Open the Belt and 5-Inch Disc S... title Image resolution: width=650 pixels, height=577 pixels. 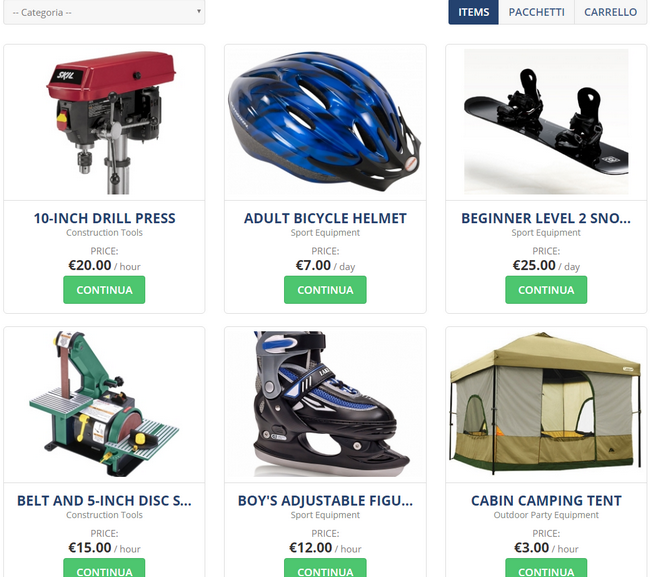104,501
